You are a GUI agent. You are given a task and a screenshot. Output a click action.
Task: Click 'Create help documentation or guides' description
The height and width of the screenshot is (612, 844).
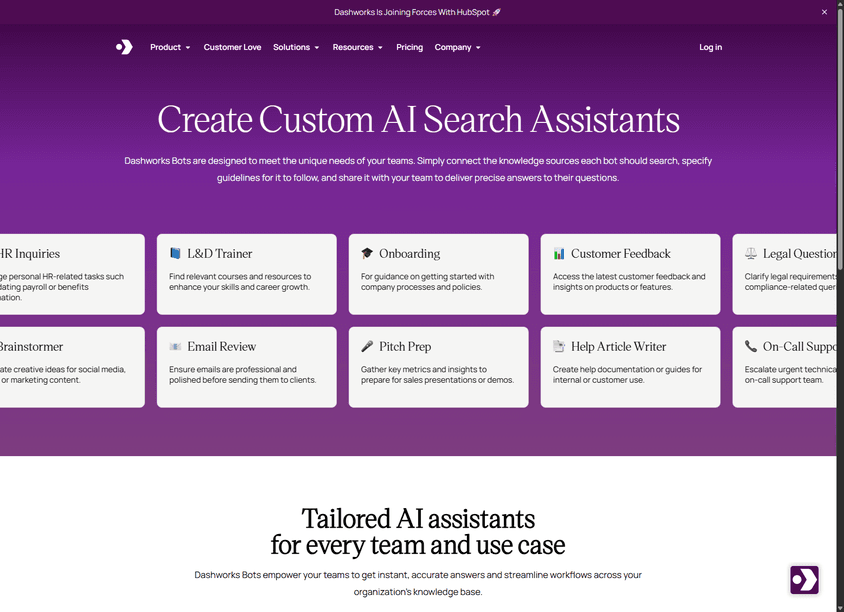[627, 375]
